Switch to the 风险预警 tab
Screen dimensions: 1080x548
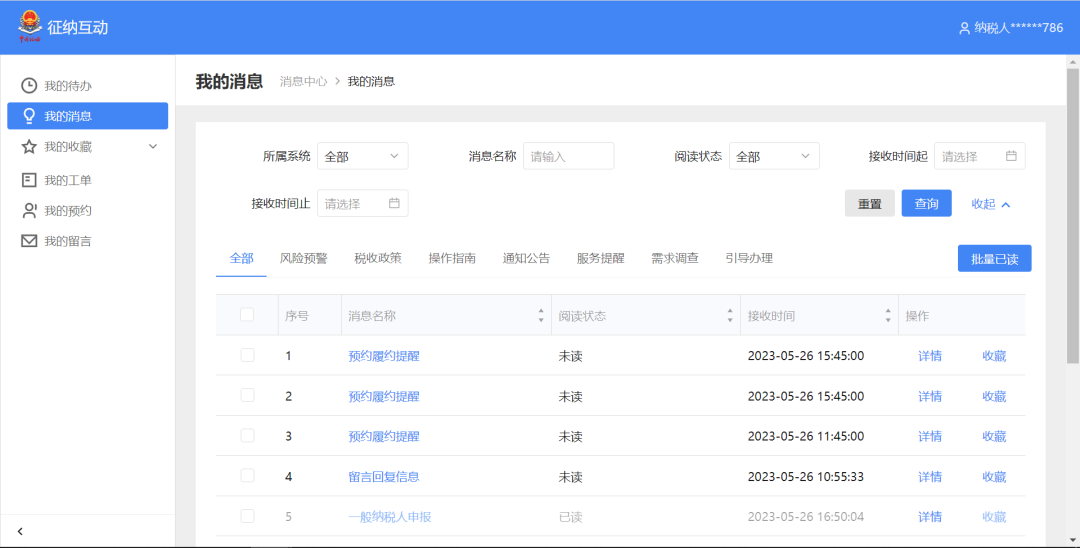click(303, 258)
